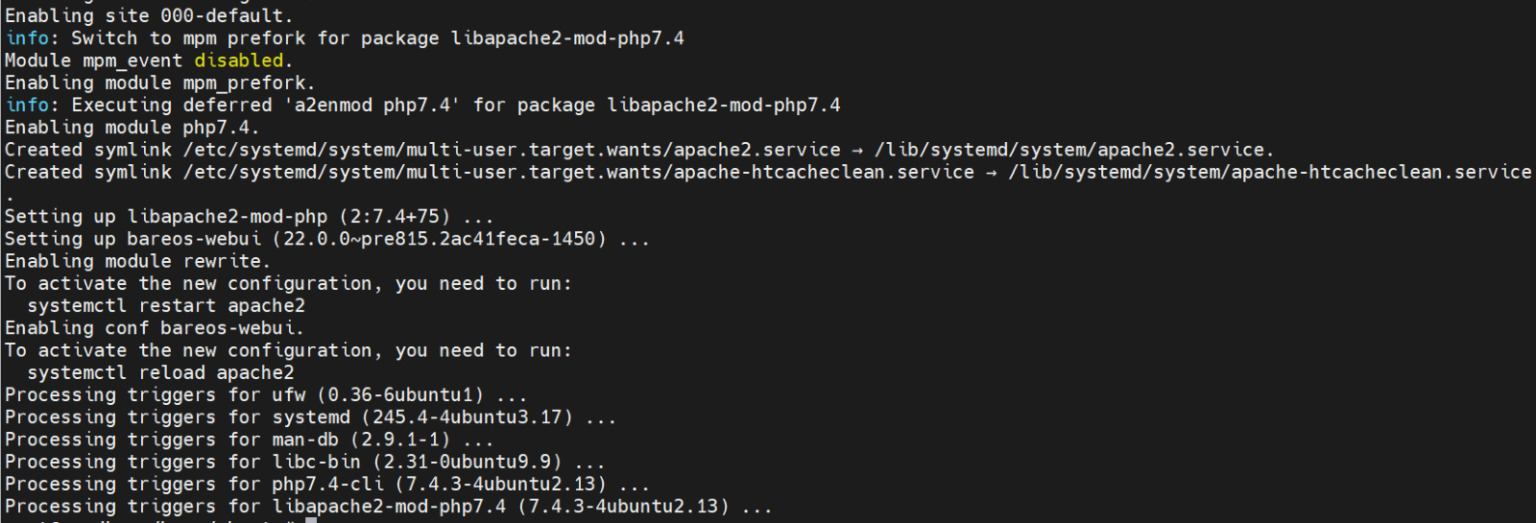Image resolution: width=1536 pixels, height=523 pixels.
Task: Click the "Processing triggers for ufw" line
Action: pyautogui.click(x=266, y=395)
